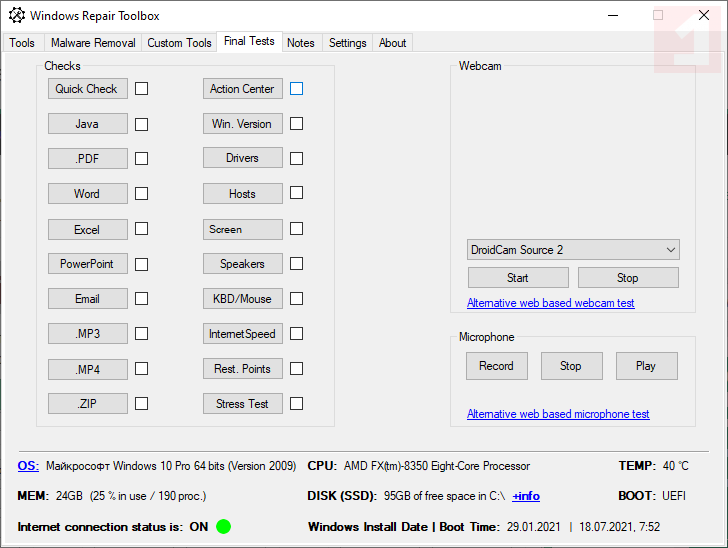Tick the KBD/Mouse checkbox
Screen dimensions: 728x548
pos(297,298)
